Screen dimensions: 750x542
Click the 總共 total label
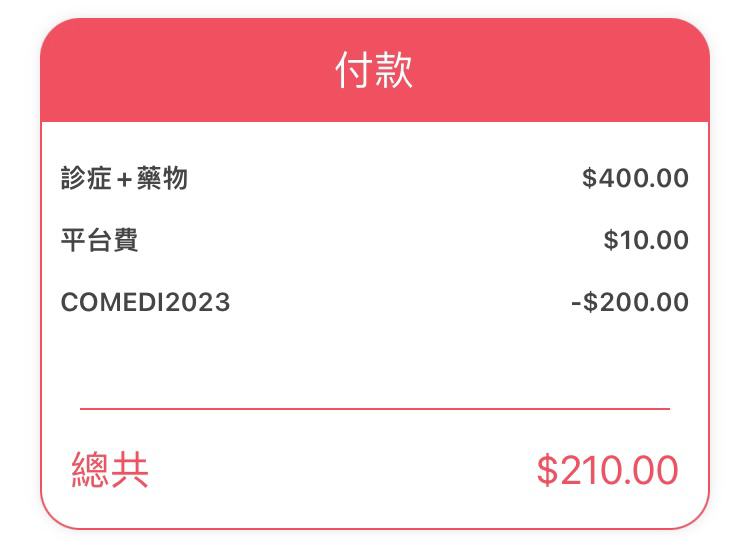110,470
